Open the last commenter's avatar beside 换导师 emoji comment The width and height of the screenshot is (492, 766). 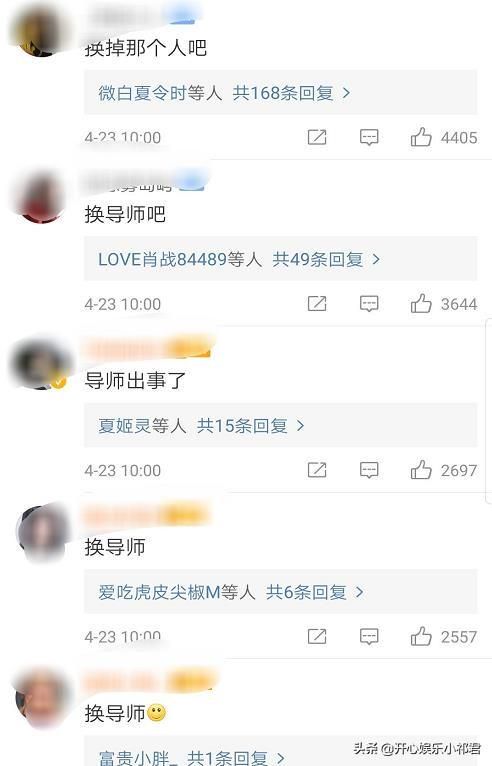(x=41, y=698)
